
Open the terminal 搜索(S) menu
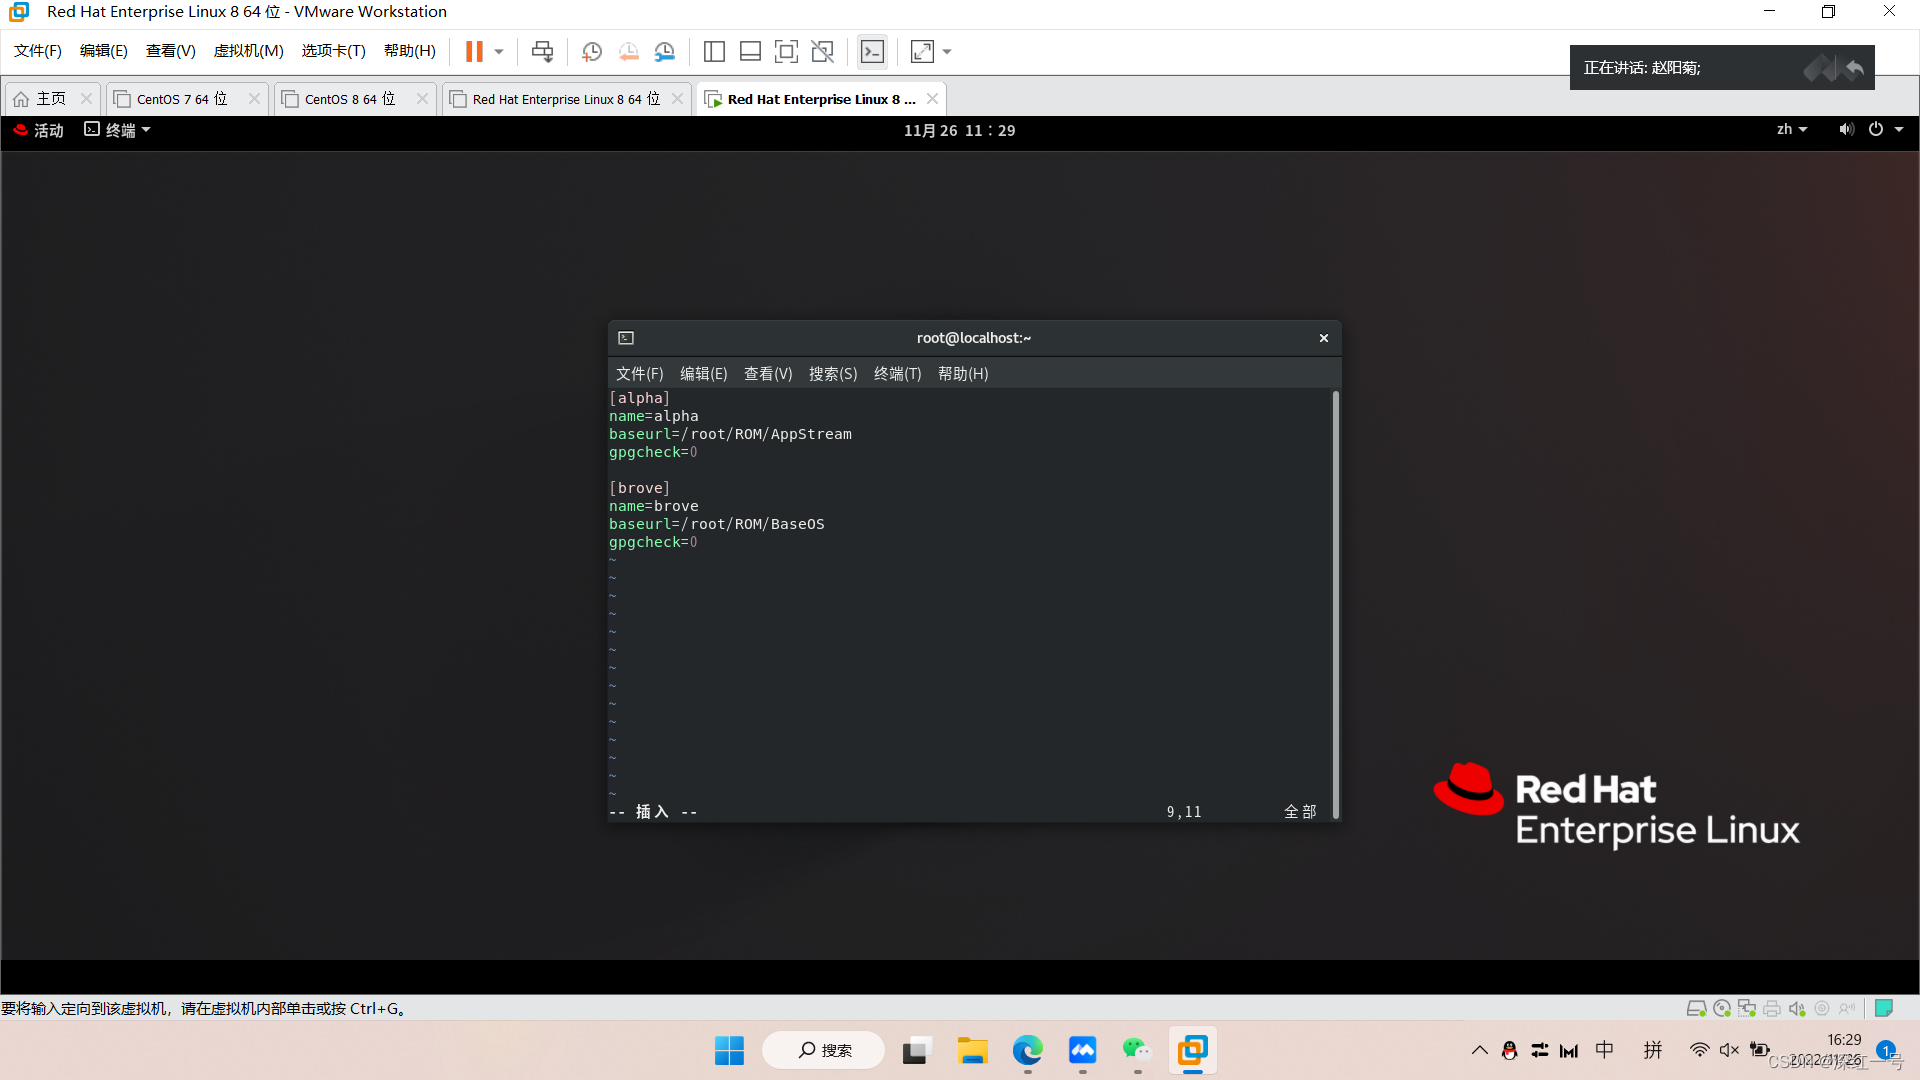tap(832, 373)
